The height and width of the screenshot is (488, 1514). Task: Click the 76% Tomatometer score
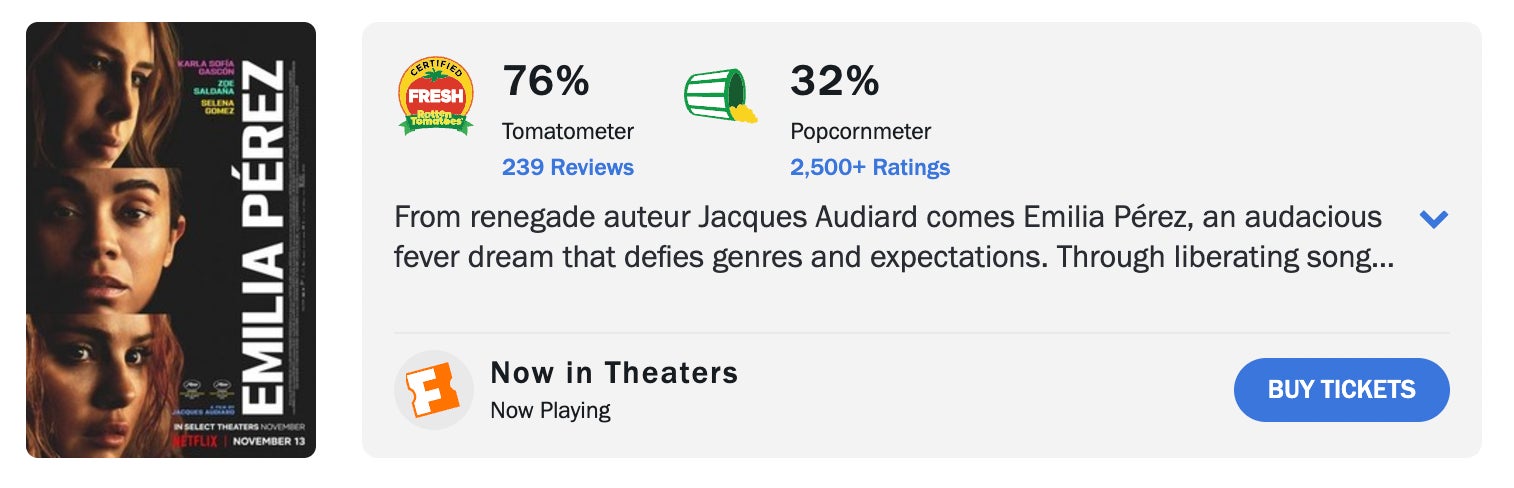pos(546,81)
